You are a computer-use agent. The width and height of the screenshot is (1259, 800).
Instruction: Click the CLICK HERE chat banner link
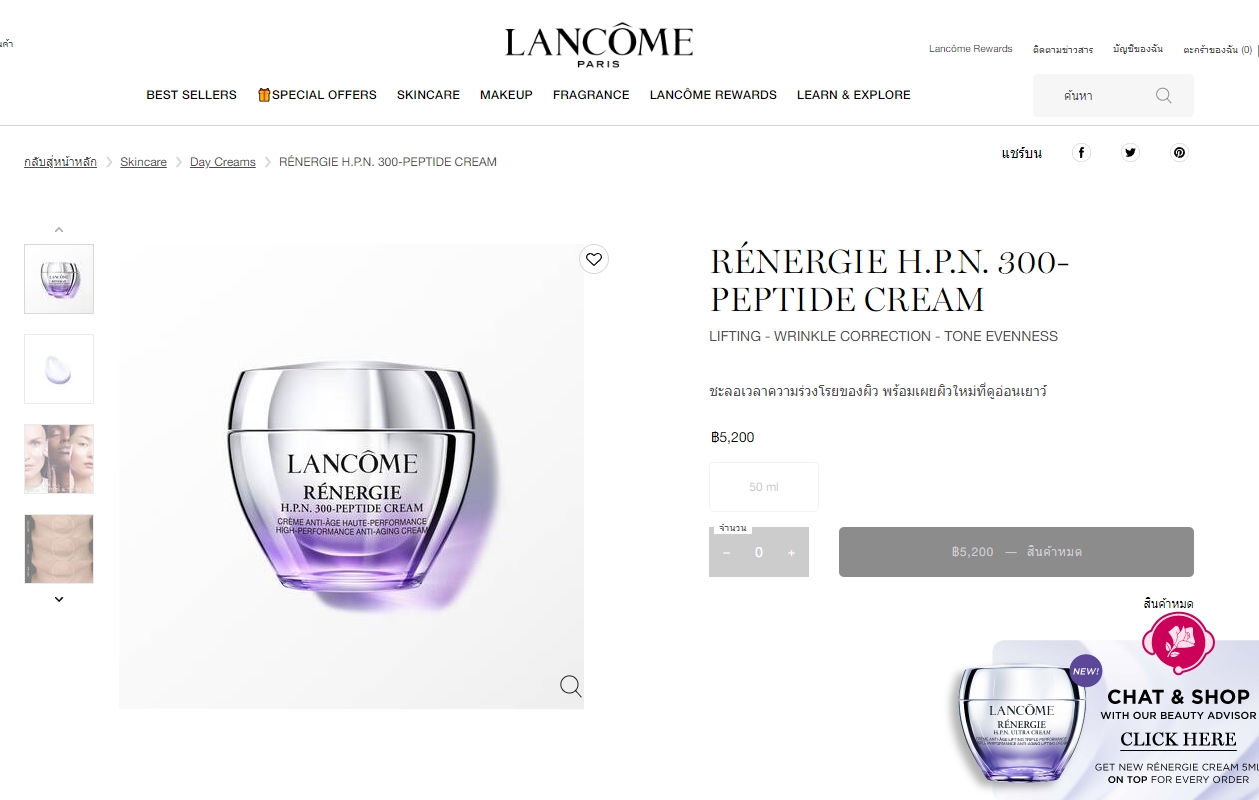(1178, 740)
